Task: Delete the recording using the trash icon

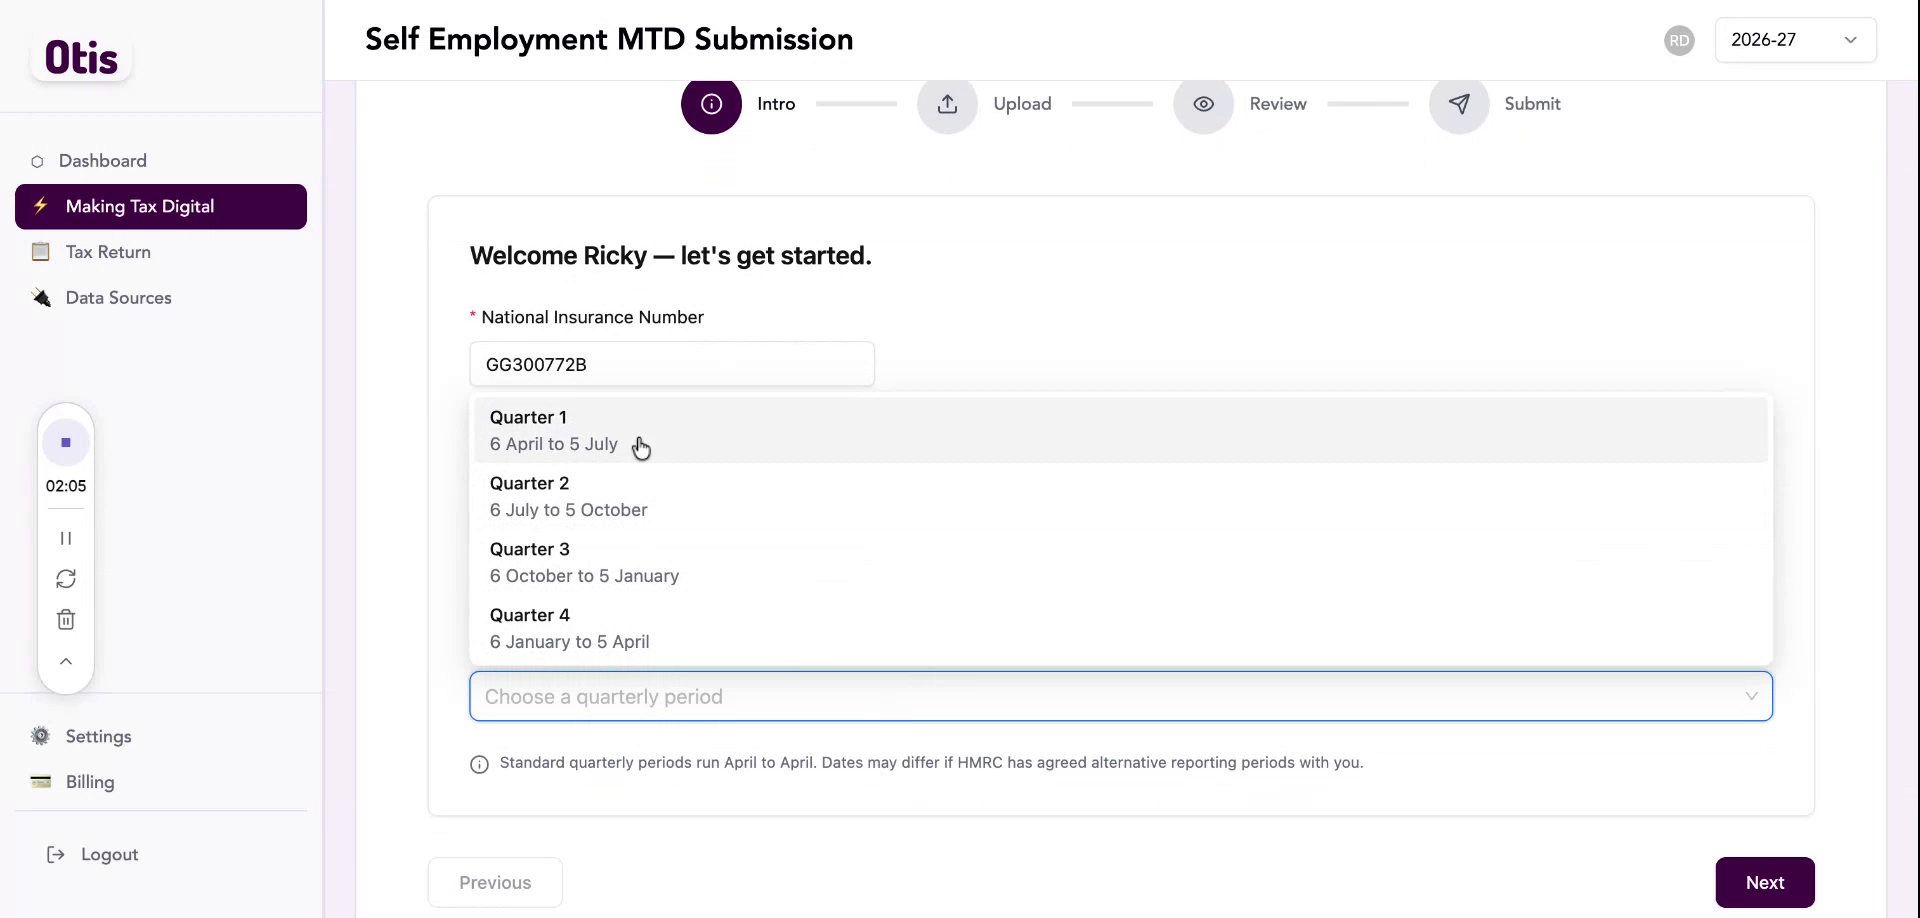Action: coord(66,620)
